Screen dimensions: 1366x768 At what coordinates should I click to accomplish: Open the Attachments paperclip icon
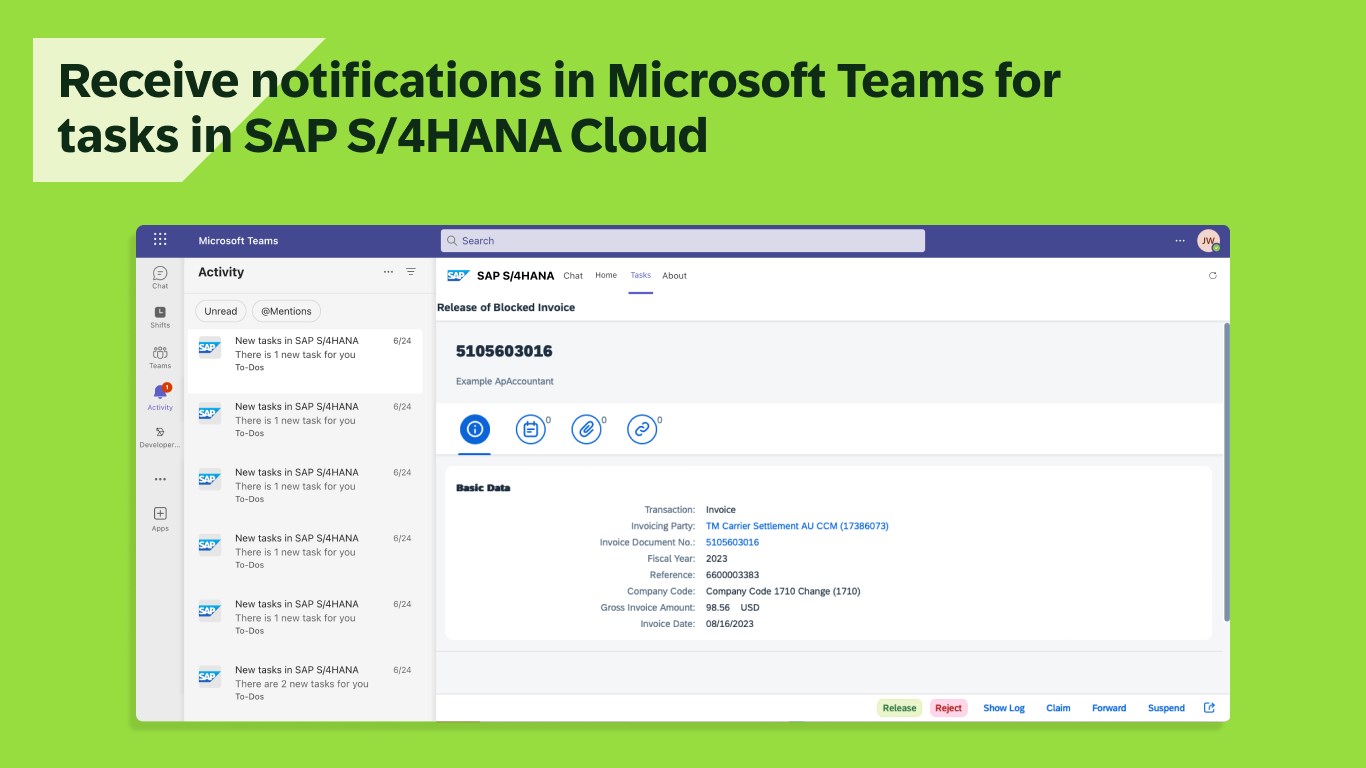587,429
